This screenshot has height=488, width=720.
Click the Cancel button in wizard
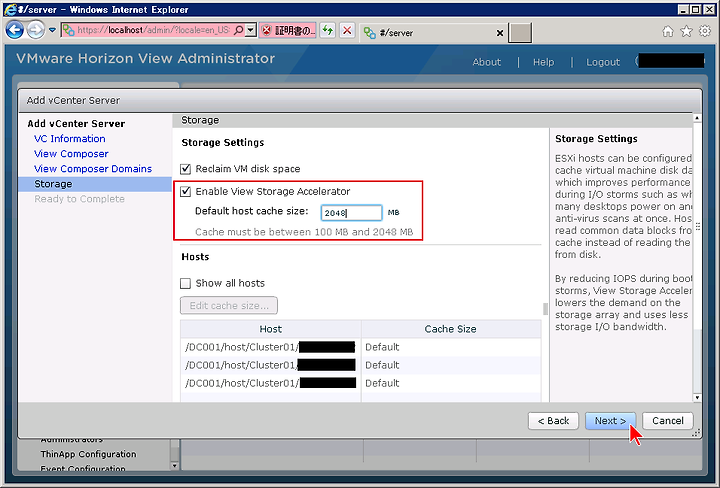pyautogui.click(x=668, y=421)
